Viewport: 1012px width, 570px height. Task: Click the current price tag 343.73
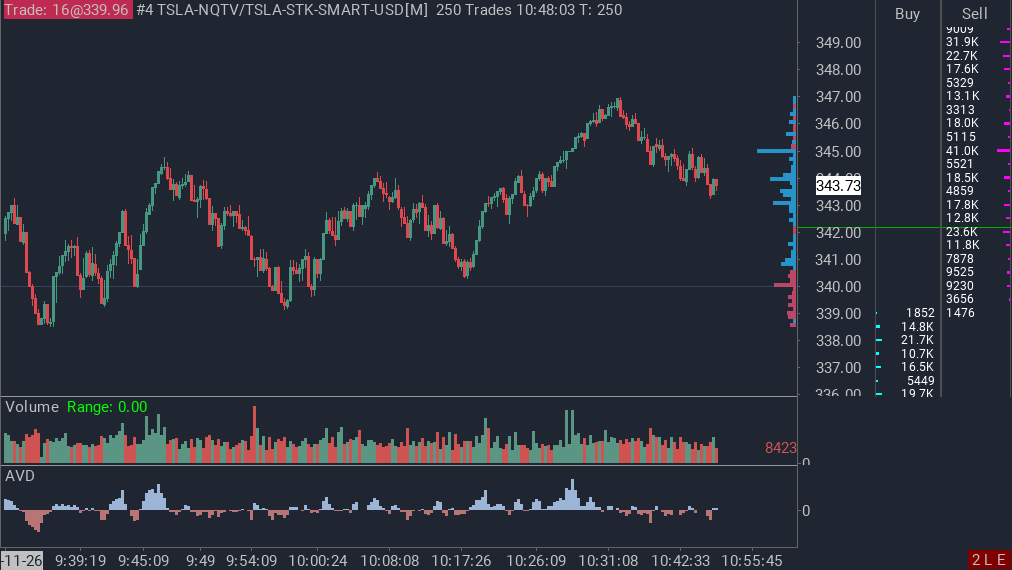(x=838, y=185)
